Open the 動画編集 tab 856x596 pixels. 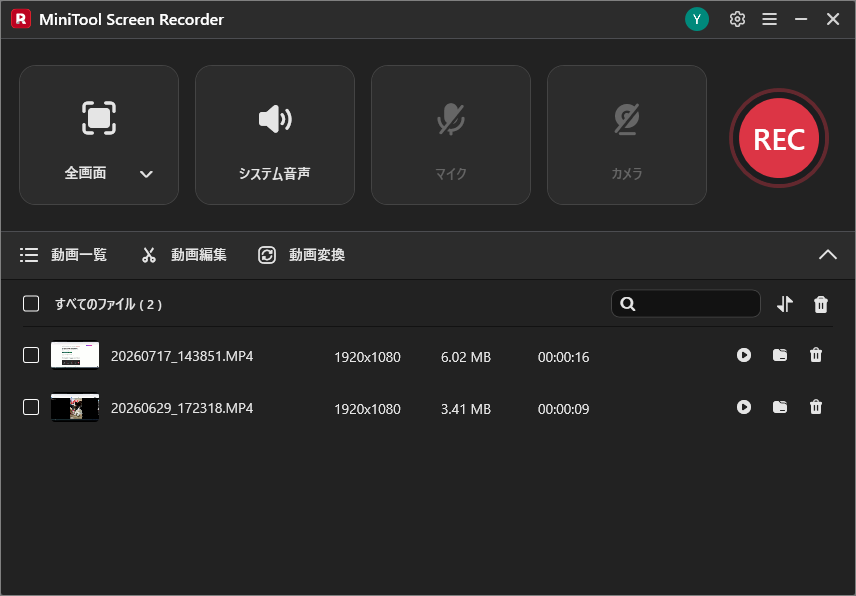coord(184,255)
